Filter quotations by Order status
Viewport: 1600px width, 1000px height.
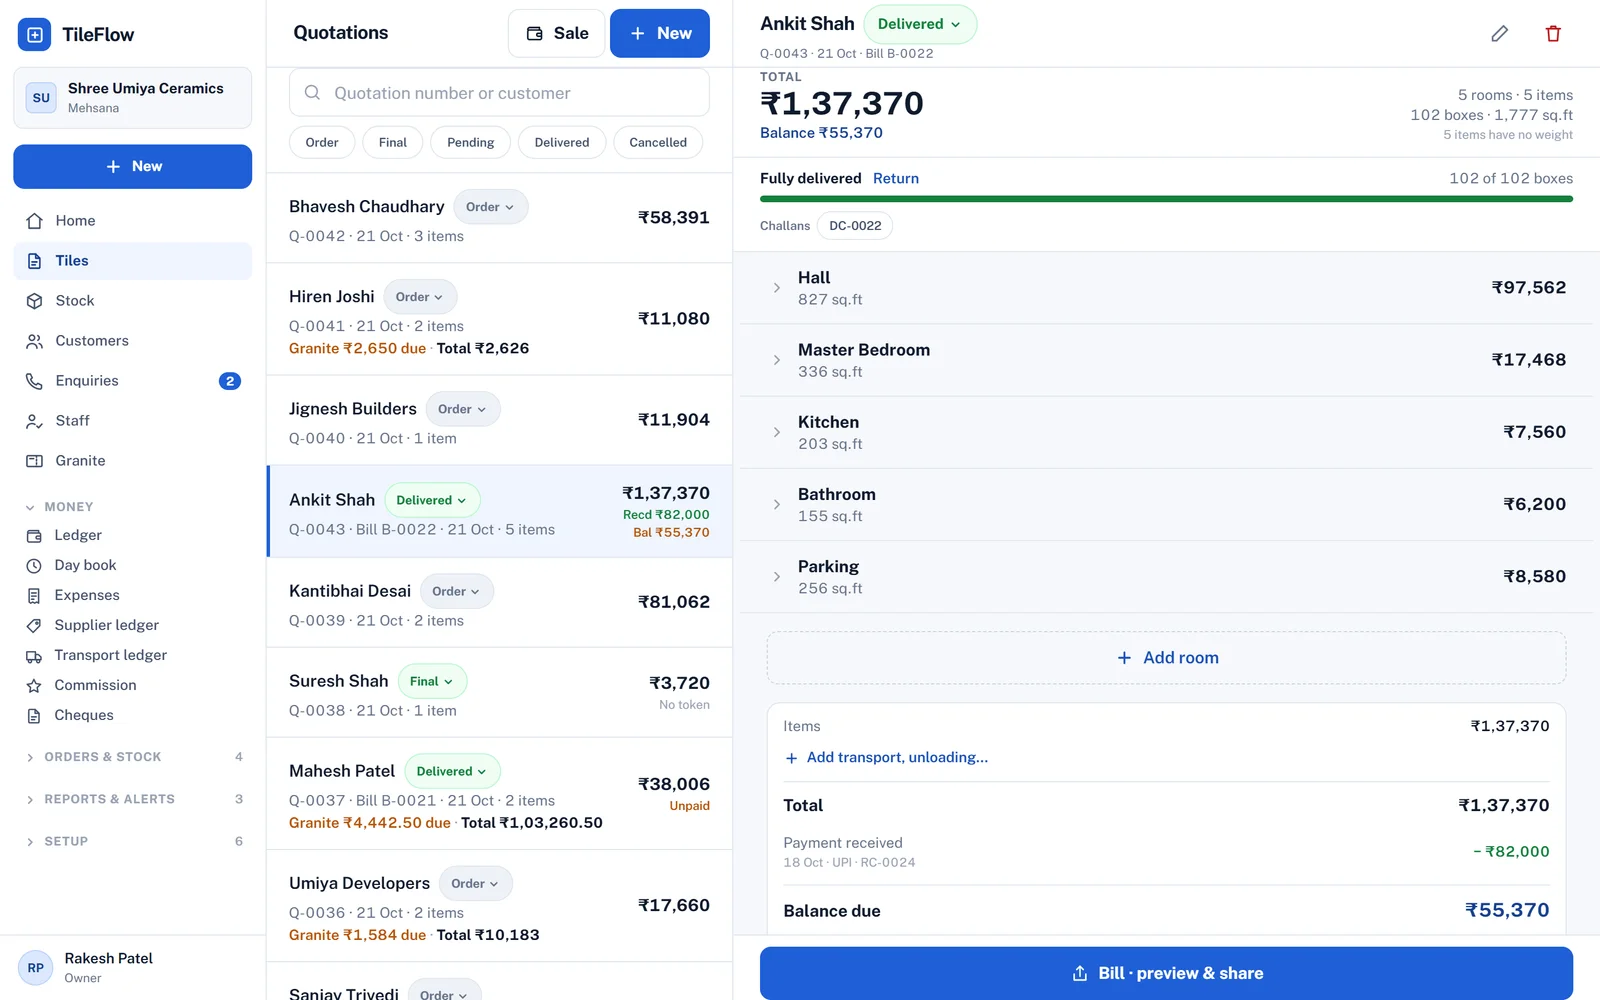(x=322, y=143)
